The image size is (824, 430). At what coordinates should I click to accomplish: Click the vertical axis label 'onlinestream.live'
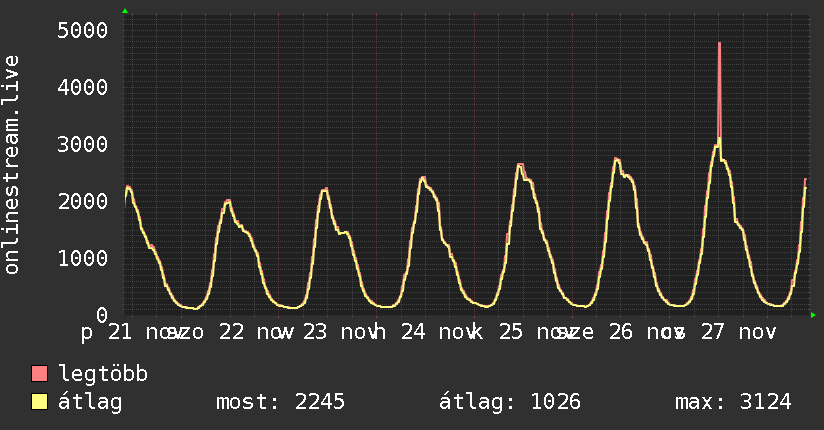[11, 165]
